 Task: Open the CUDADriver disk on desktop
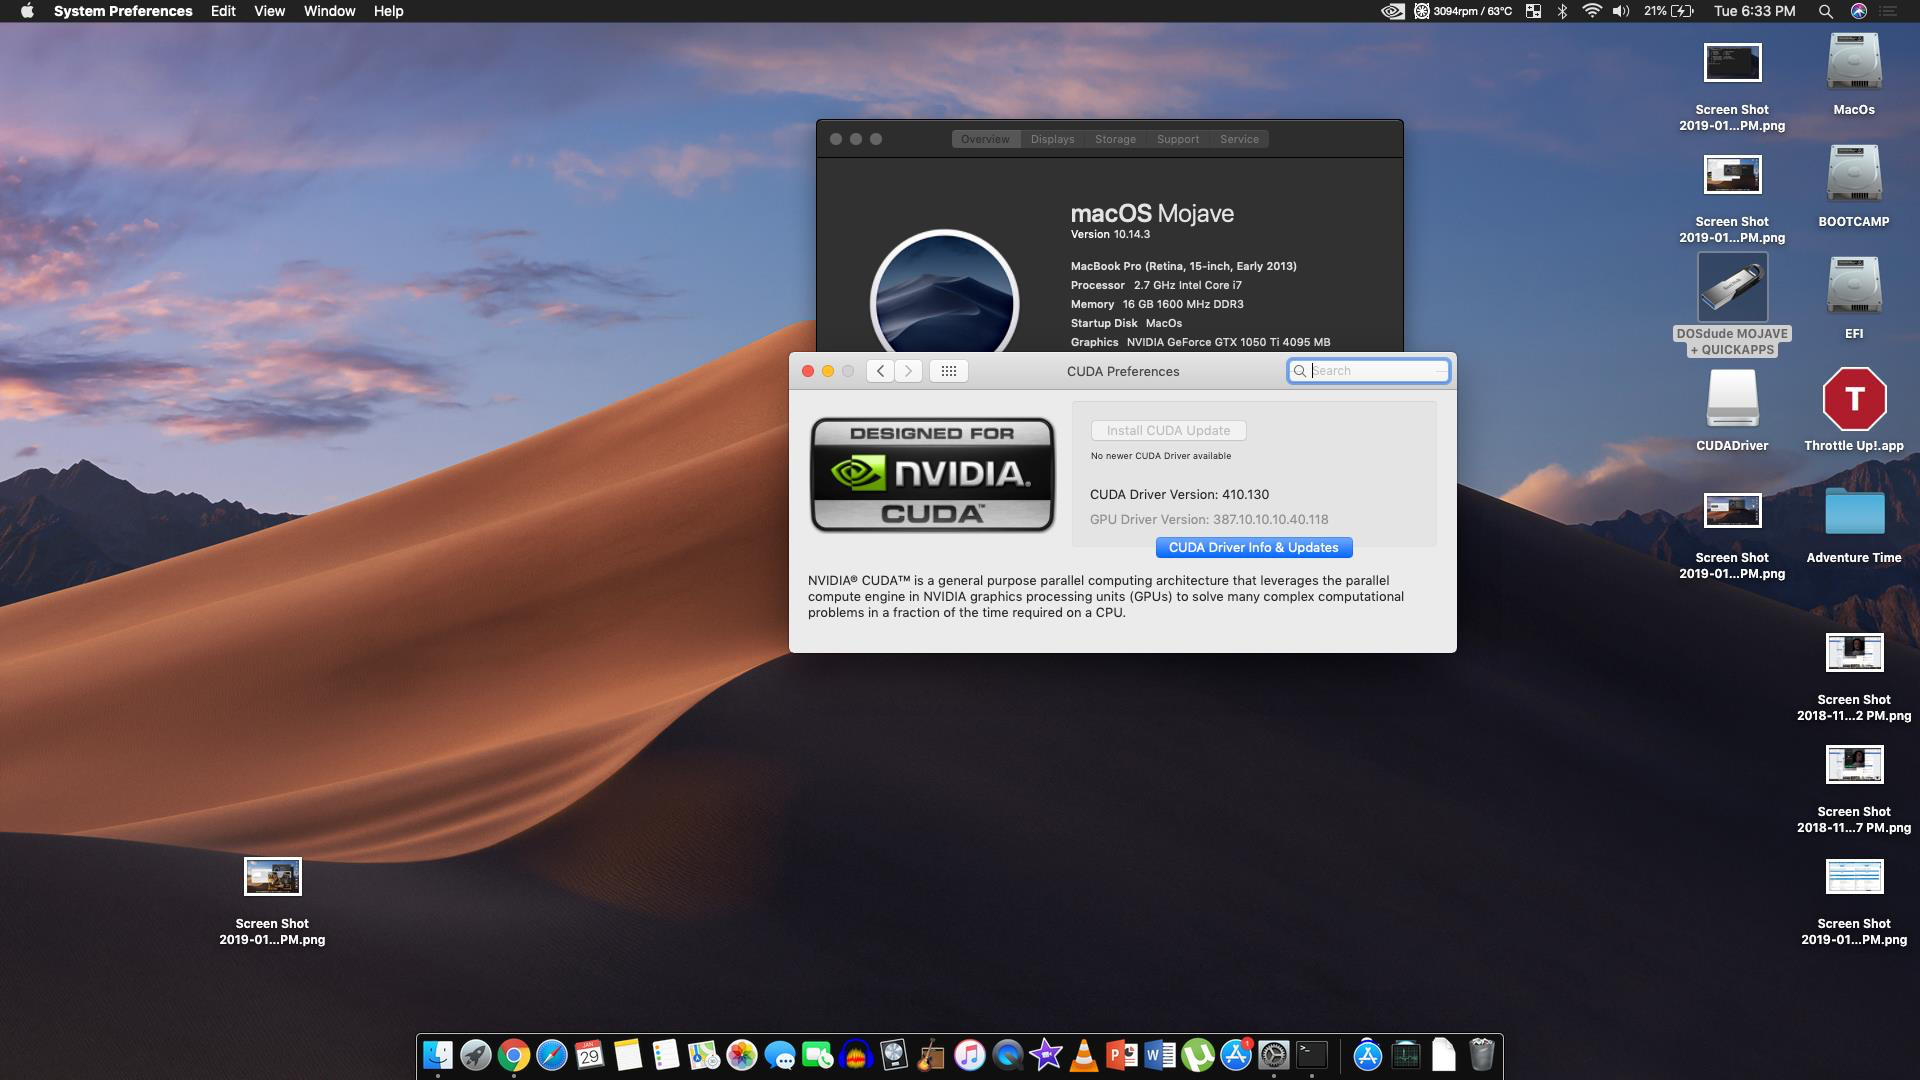pyautogui.click(x=1731, y=399)
